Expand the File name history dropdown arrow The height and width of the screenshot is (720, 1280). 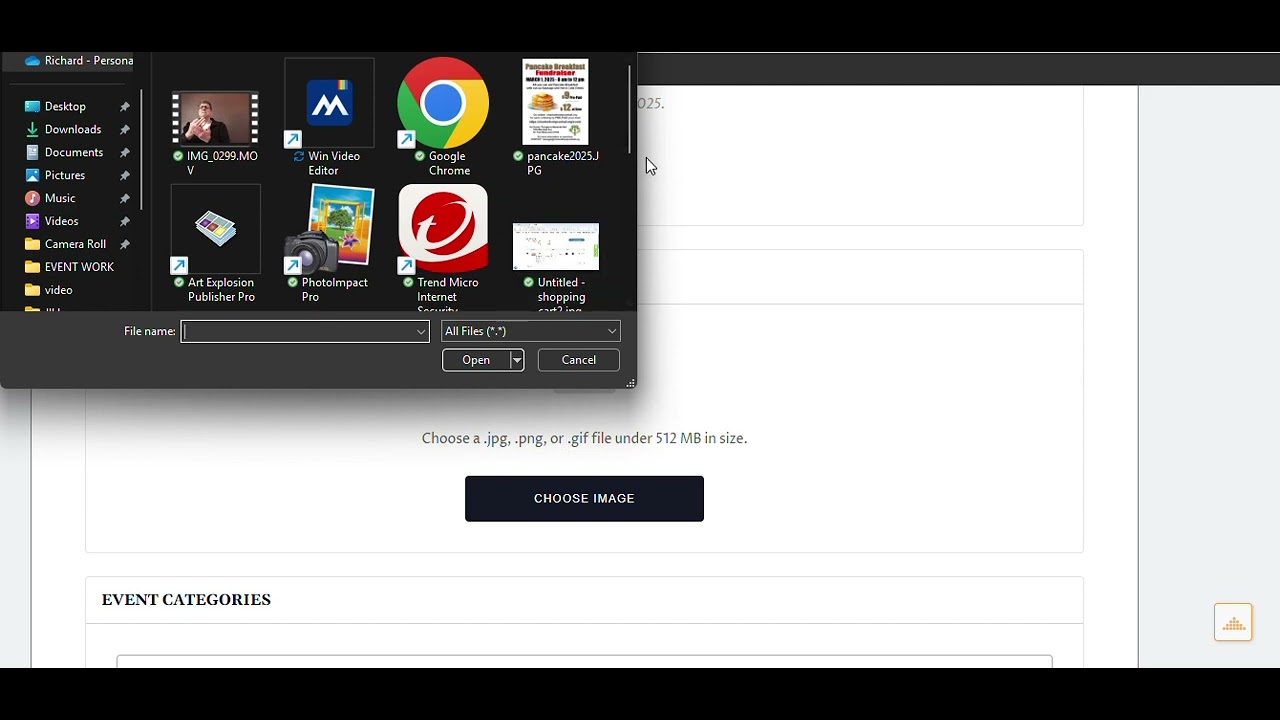(x=421, y=331)
